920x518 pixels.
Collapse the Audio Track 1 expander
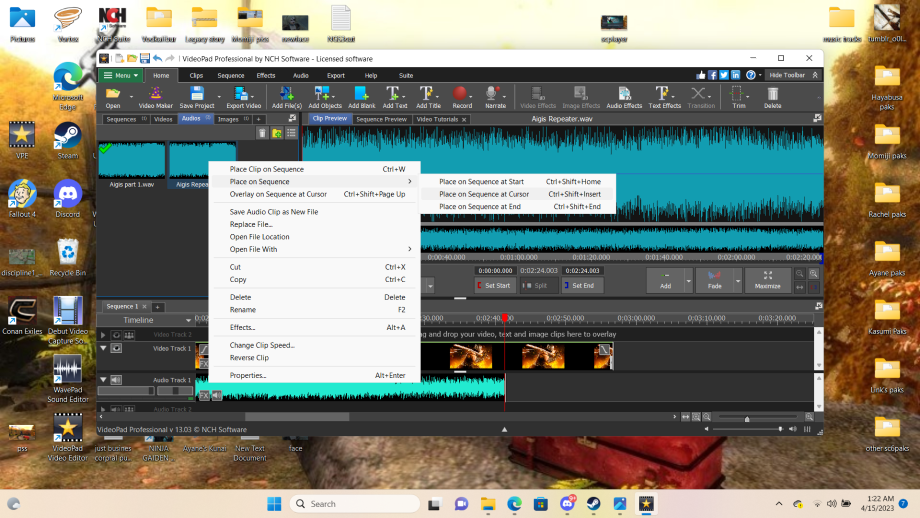[x=103, y=380]
